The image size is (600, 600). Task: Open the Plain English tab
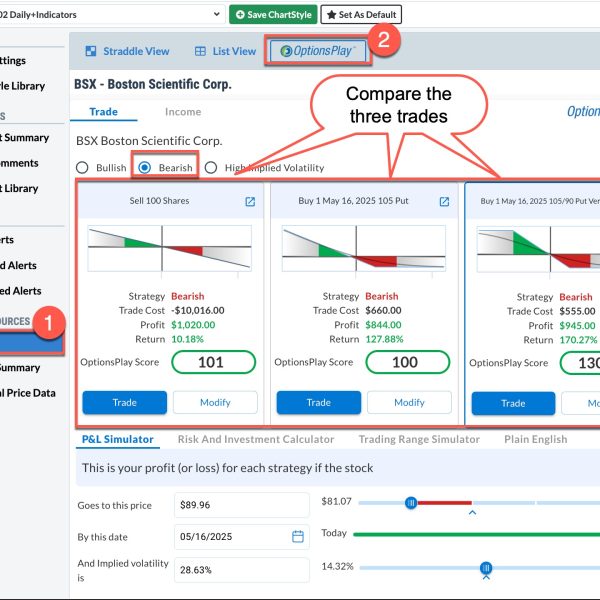536,439
